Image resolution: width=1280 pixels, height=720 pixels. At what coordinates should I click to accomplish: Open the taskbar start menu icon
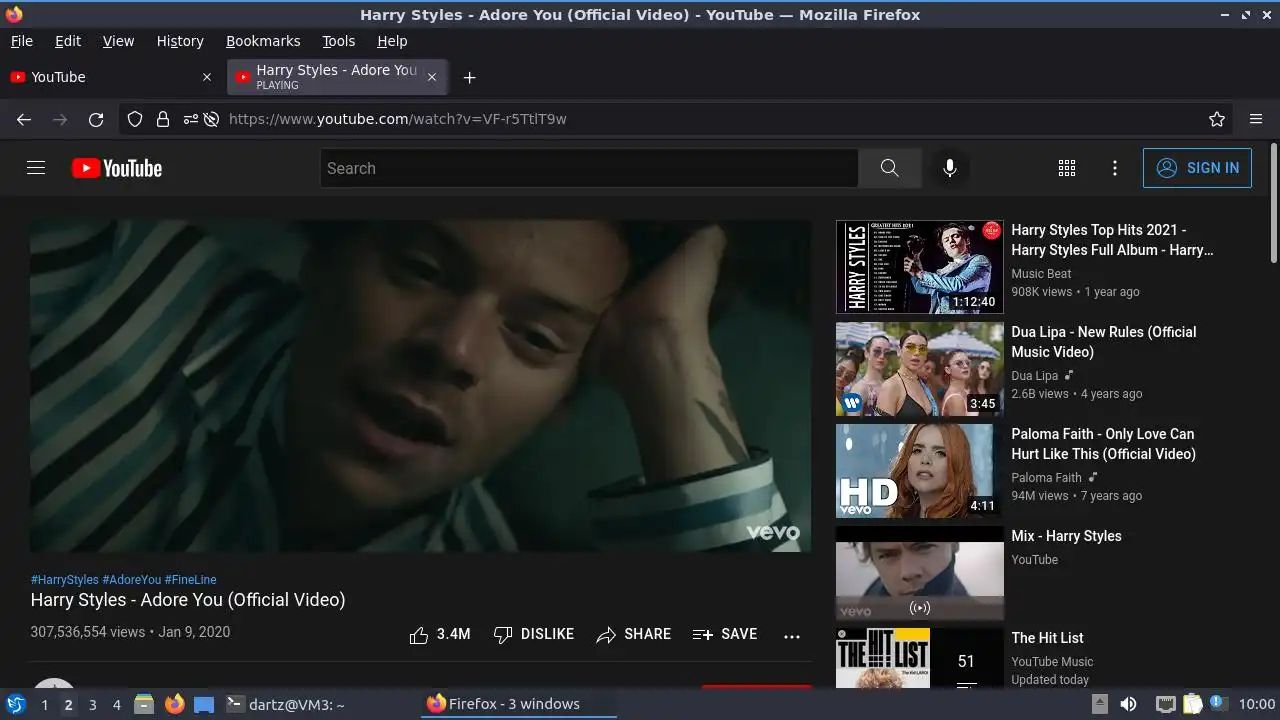[x=16, y=704]
